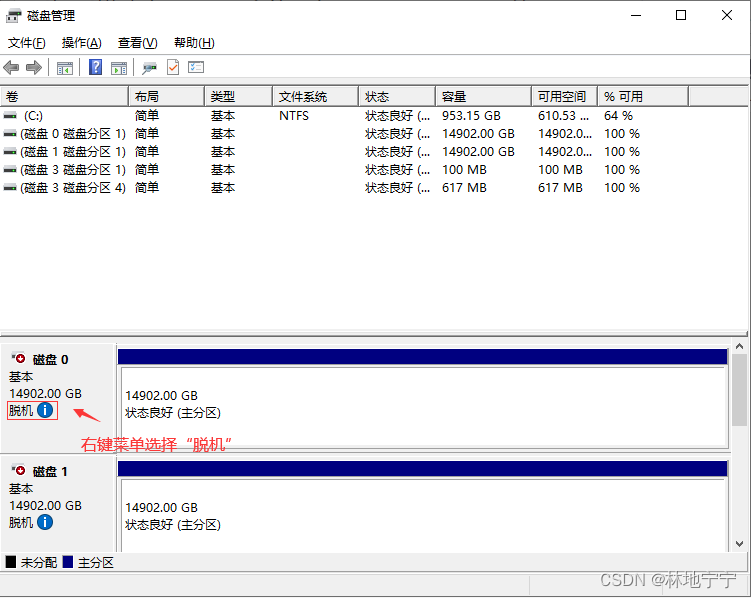Viewport: 751px width, 598px height.
Task: Click the blue info icon under 磁盘 0
Action: [x=45, y=410]
